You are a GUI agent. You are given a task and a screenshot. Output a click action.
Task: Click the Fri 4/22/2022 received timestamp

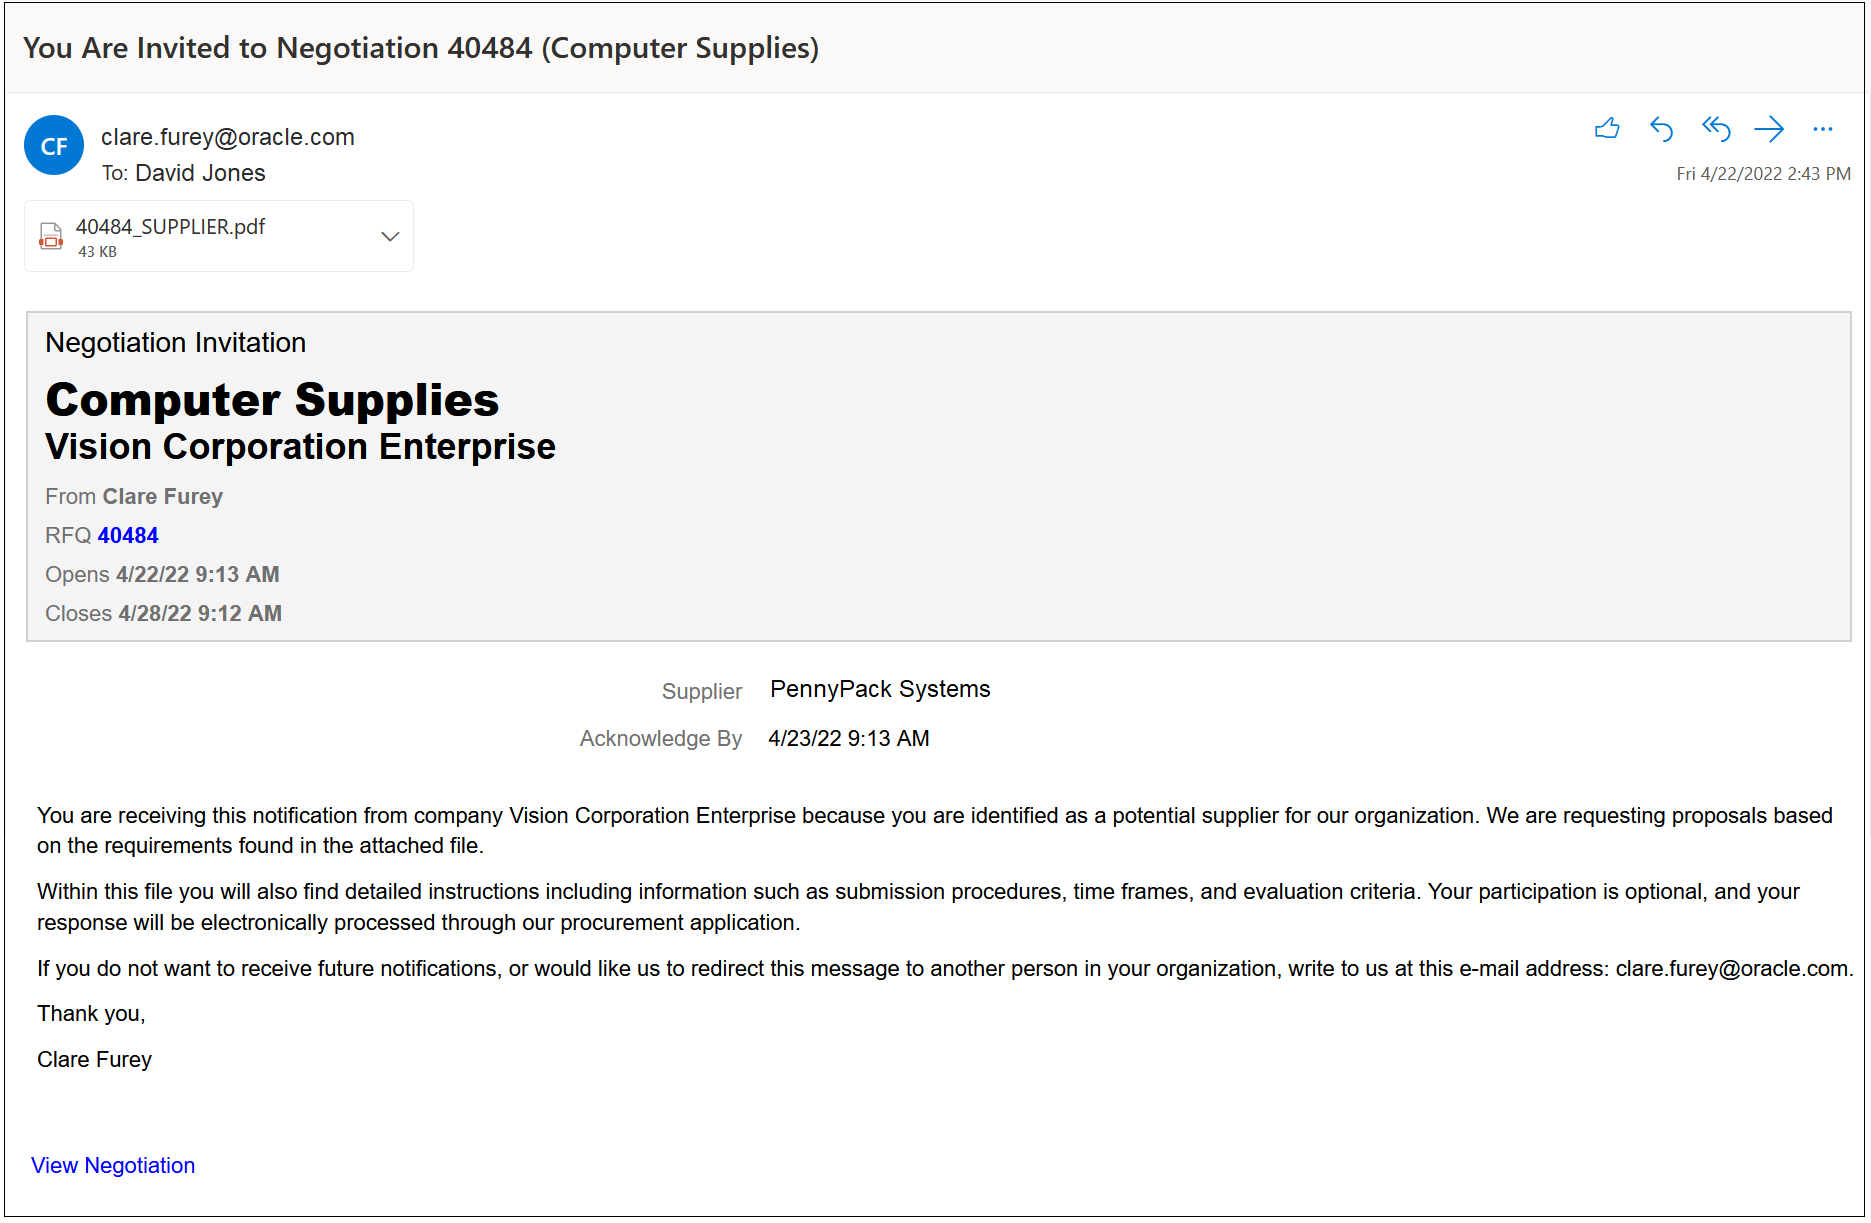point(1763,174)
